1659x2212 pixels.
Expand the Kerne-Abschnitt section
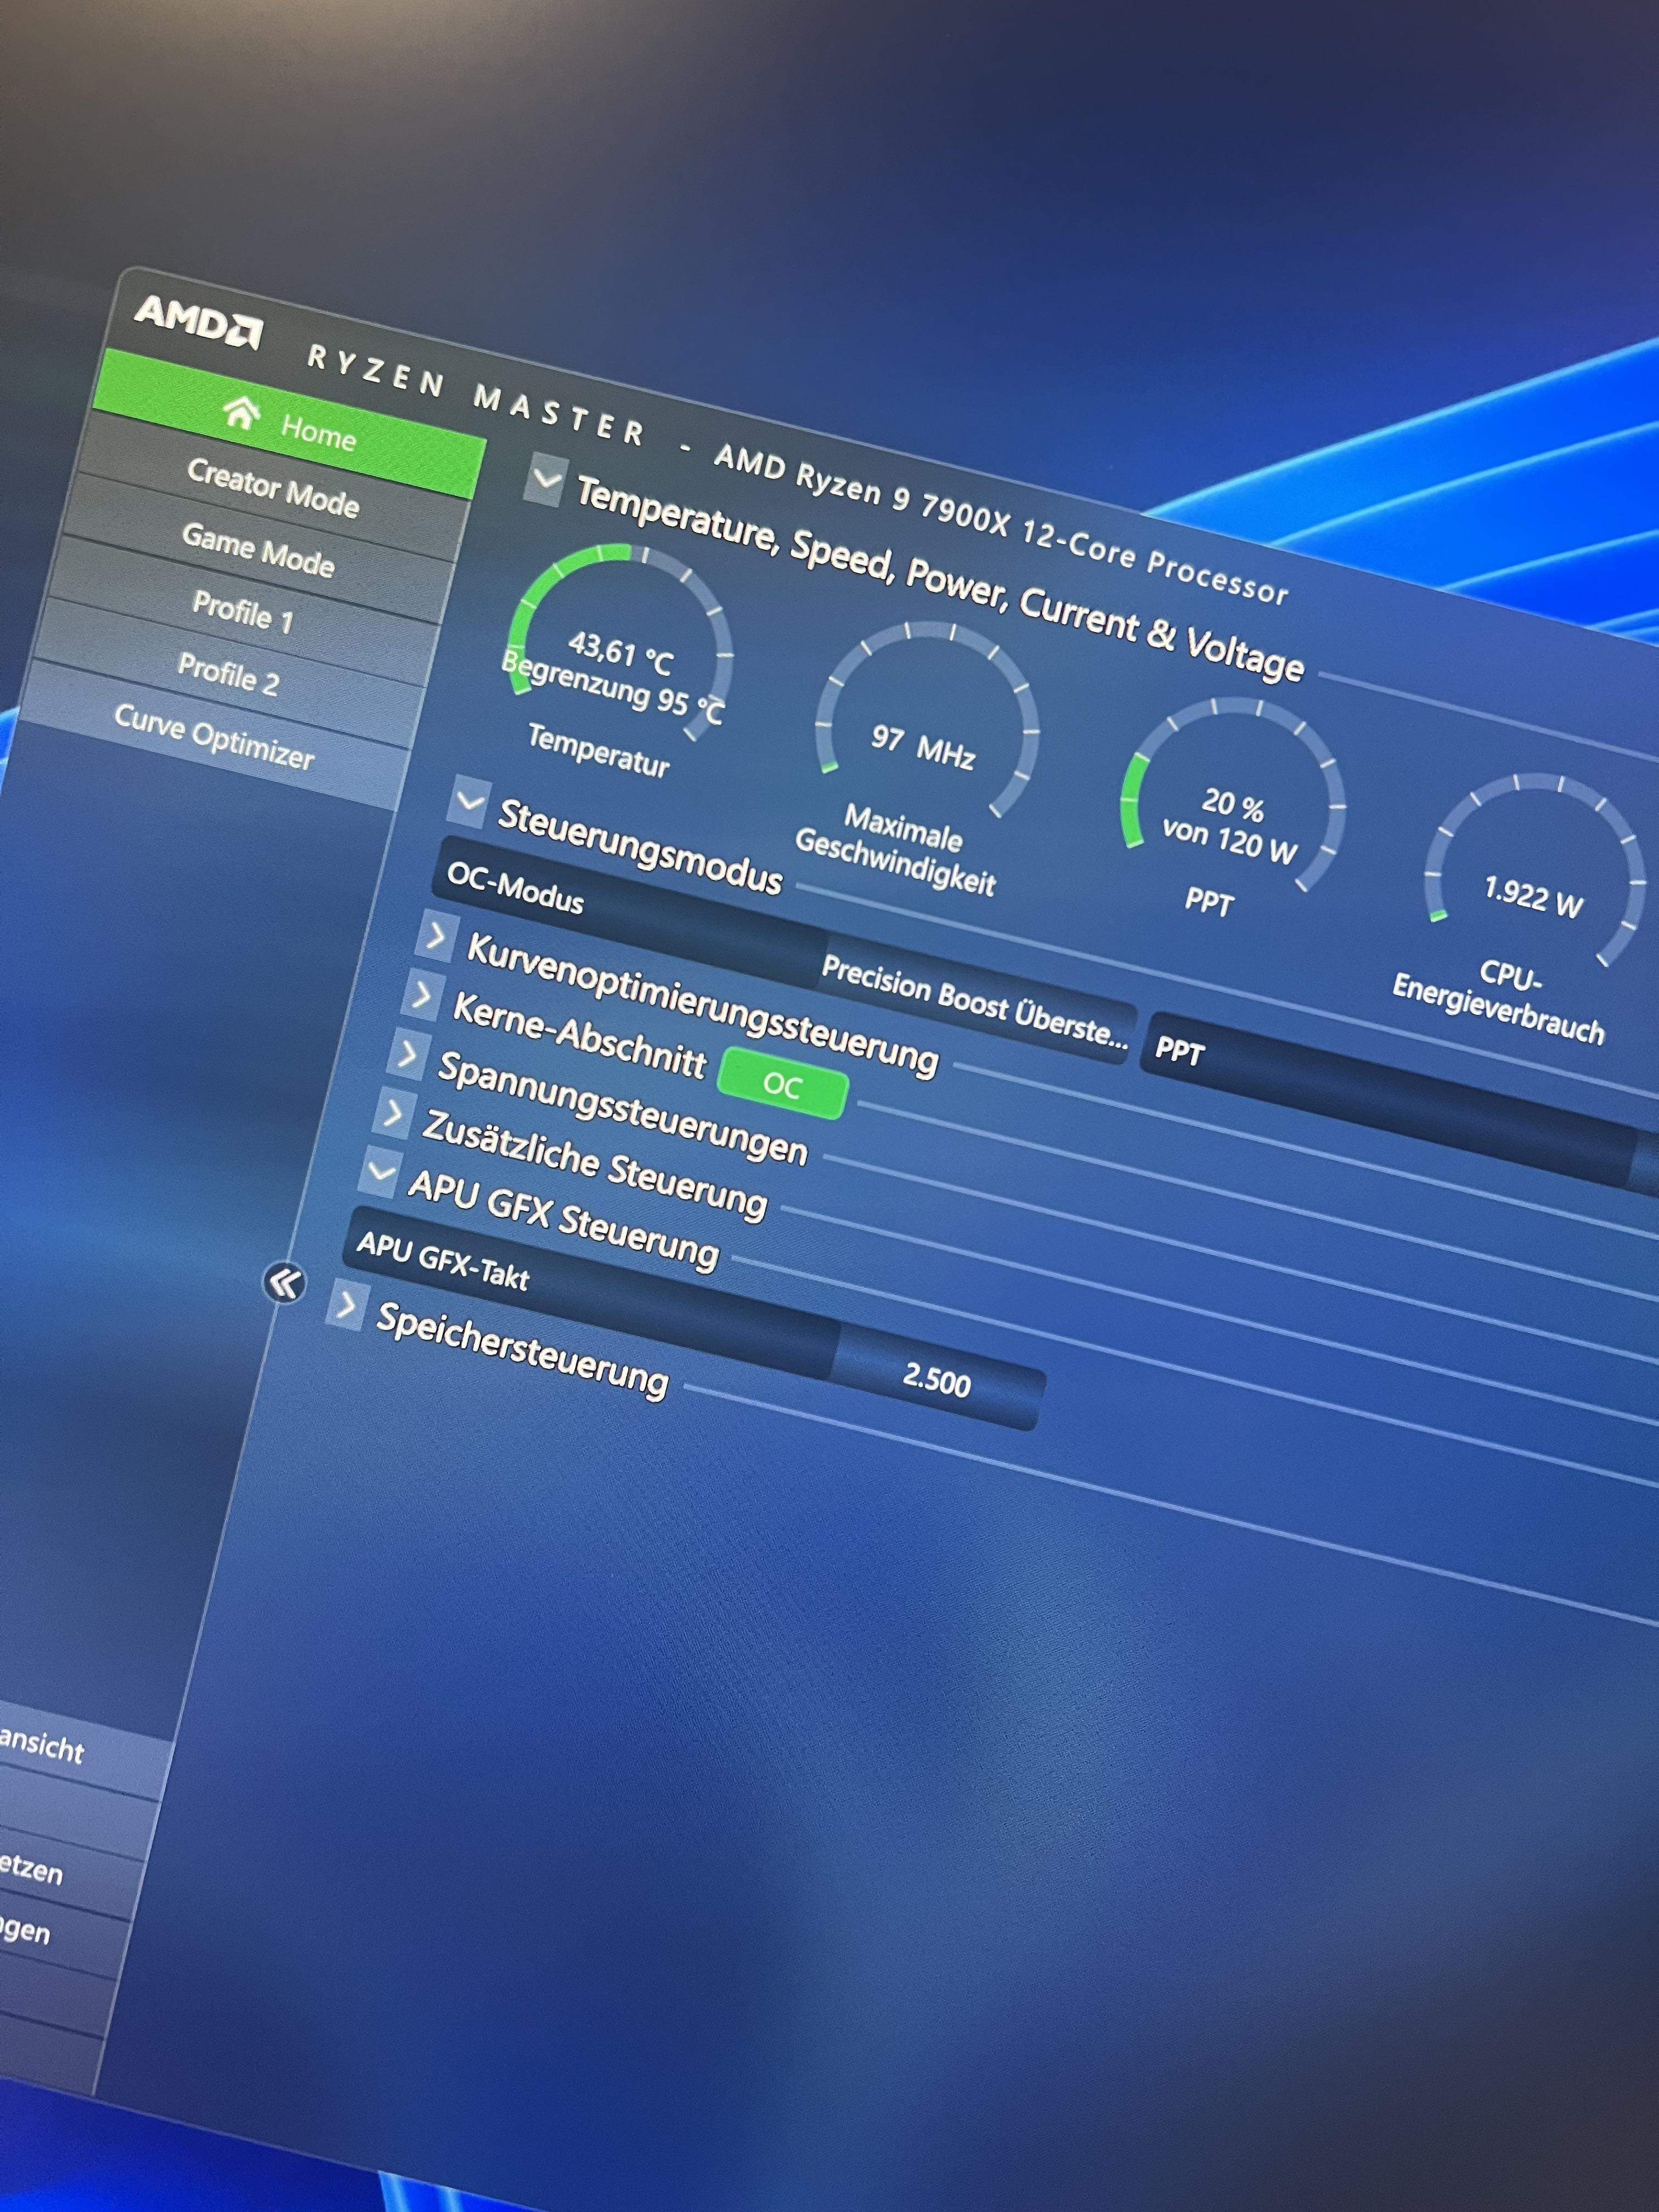click(x=422, y=995)
